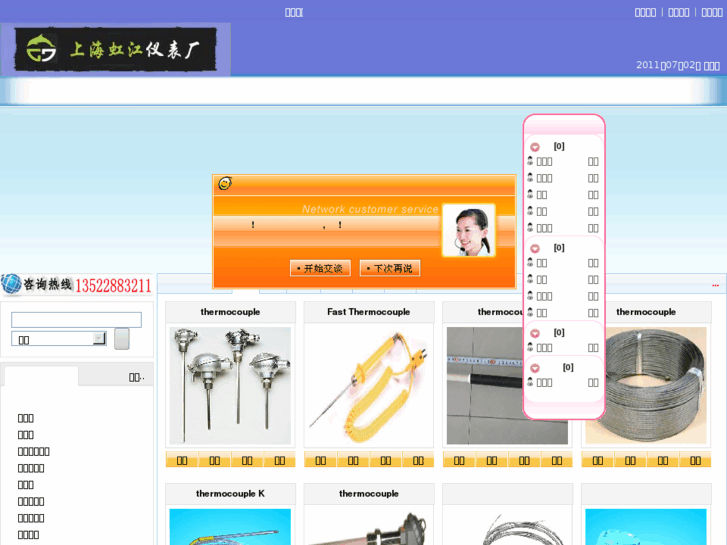The width and height of the screenshot is (727, 545).
Task: Click the hotline number 13522883211
Action: (x=113, y=286)
